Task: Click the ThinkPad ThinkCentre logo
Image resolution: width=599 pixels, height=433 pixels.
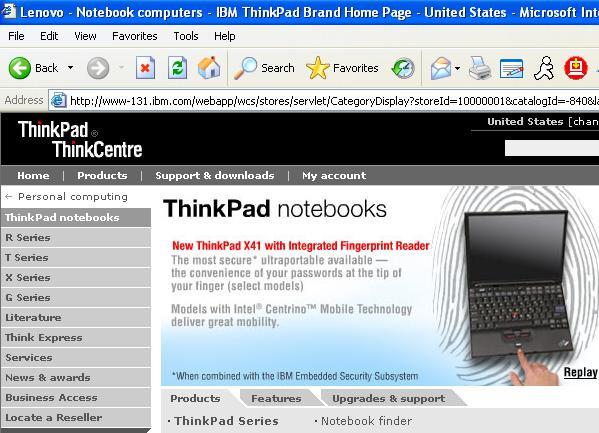Action: click(x=80, y=139)
